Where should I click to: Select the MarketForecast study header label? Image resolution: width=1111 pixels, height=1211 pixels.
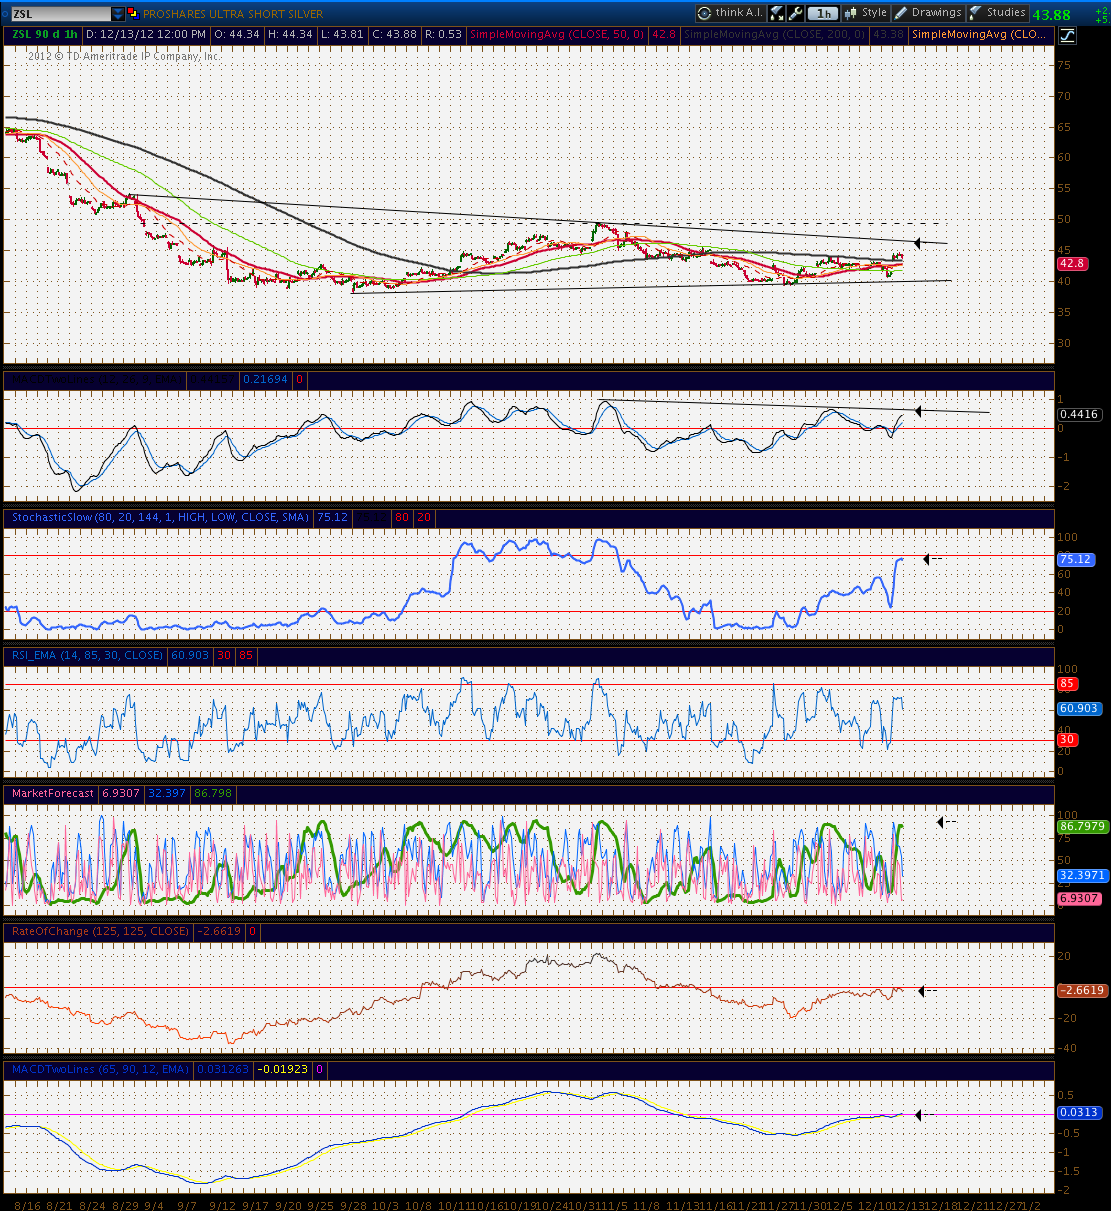53,793
